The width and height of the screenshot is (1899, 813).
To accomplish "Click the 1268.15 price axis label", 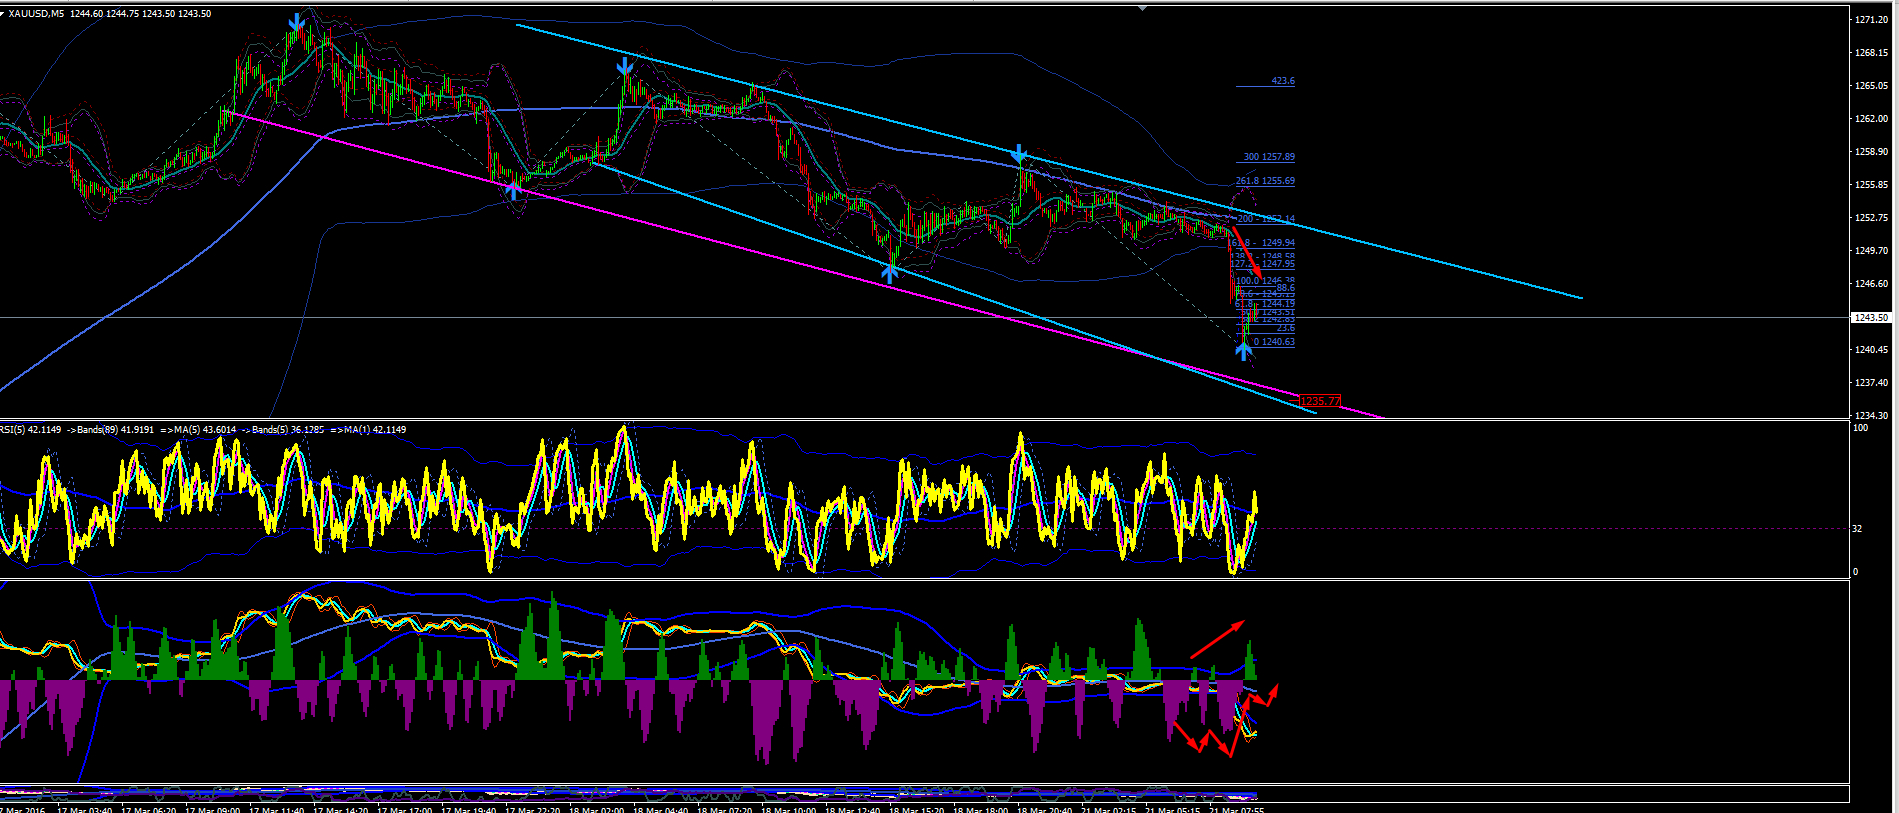I will point(1871,53).
